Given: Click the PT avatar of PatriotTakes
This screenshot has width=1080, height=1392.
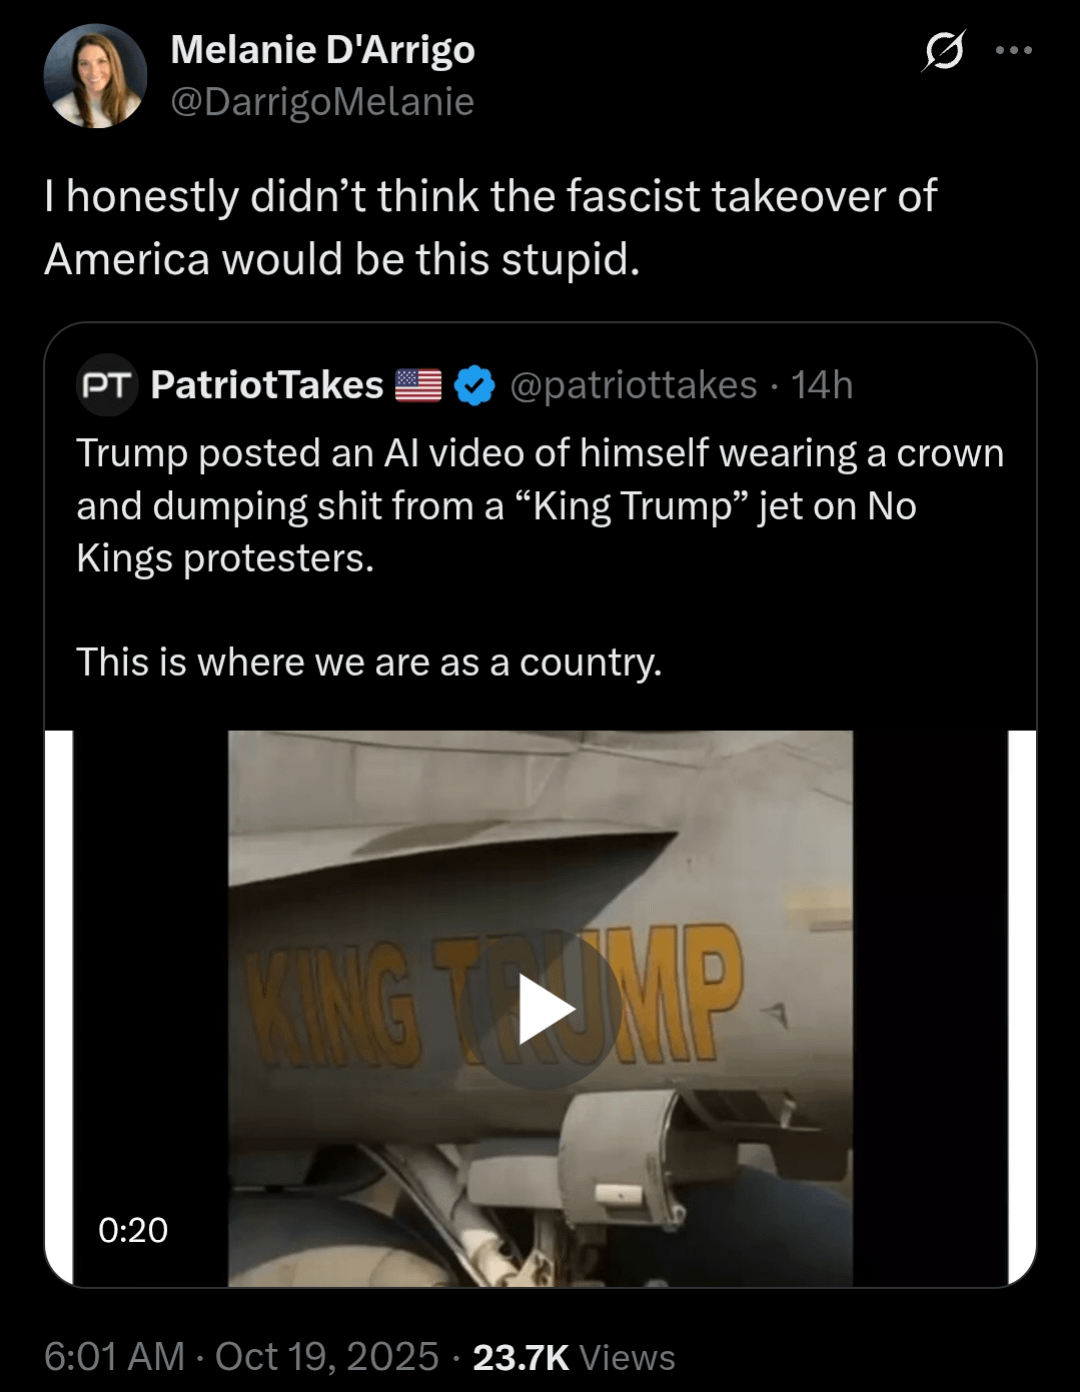Looking at the screenshot, I should pos(106,385).
